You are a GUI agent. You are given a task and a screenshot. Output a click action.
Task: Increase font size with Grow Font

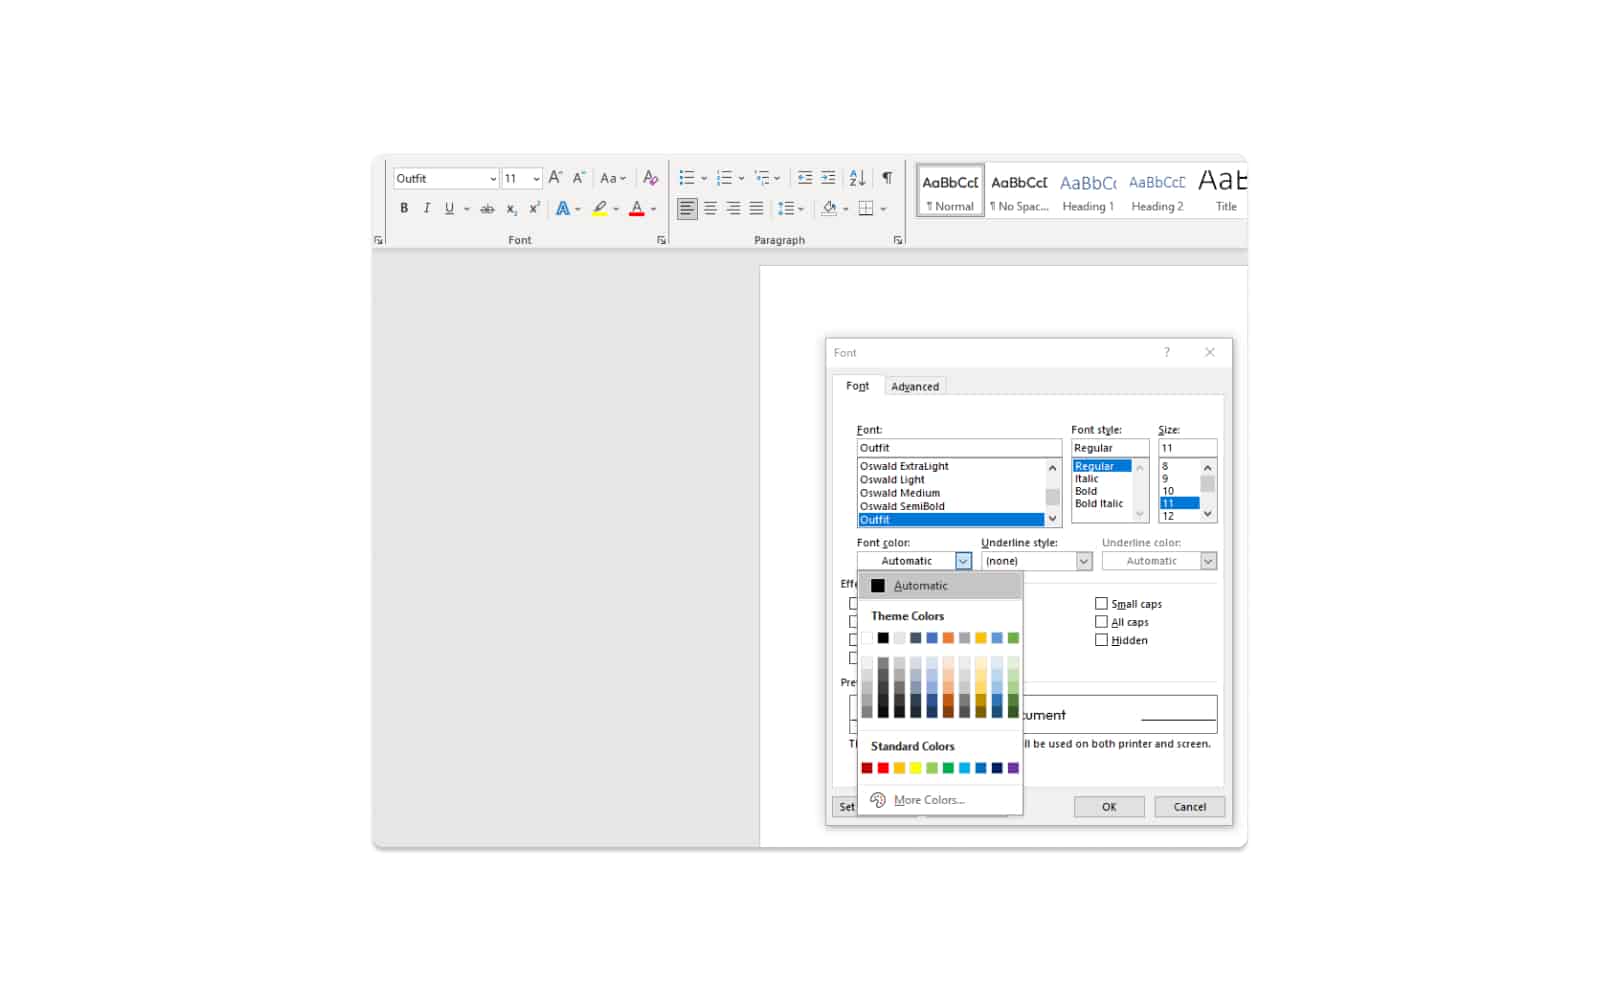[555, 178]
